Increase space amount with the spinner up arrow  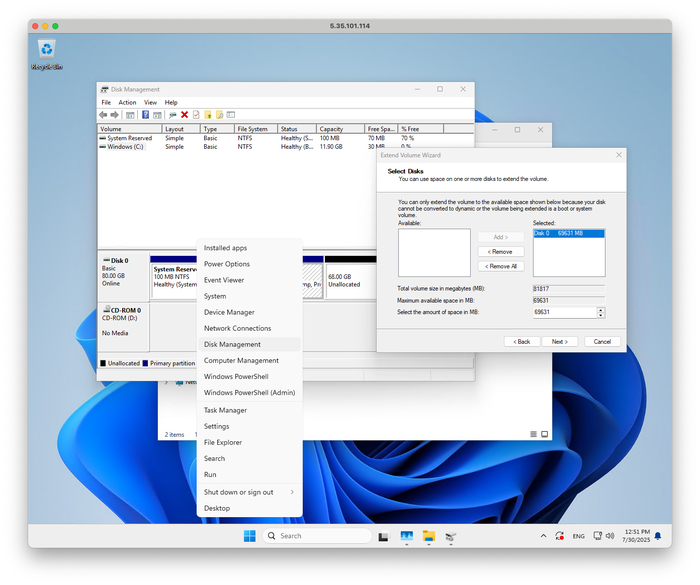[600, 309]
